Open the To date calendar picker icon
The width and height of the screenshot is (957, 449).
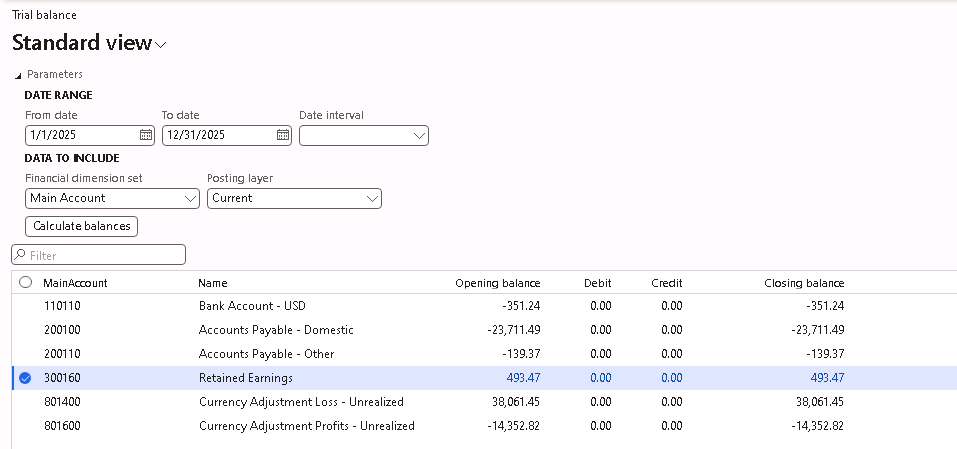[x=283, y=135]
